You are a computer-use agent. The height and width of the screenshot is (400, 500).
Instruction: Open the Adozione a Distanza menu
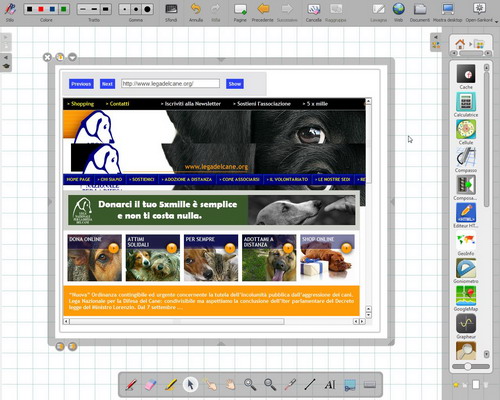tap(187, 179)
